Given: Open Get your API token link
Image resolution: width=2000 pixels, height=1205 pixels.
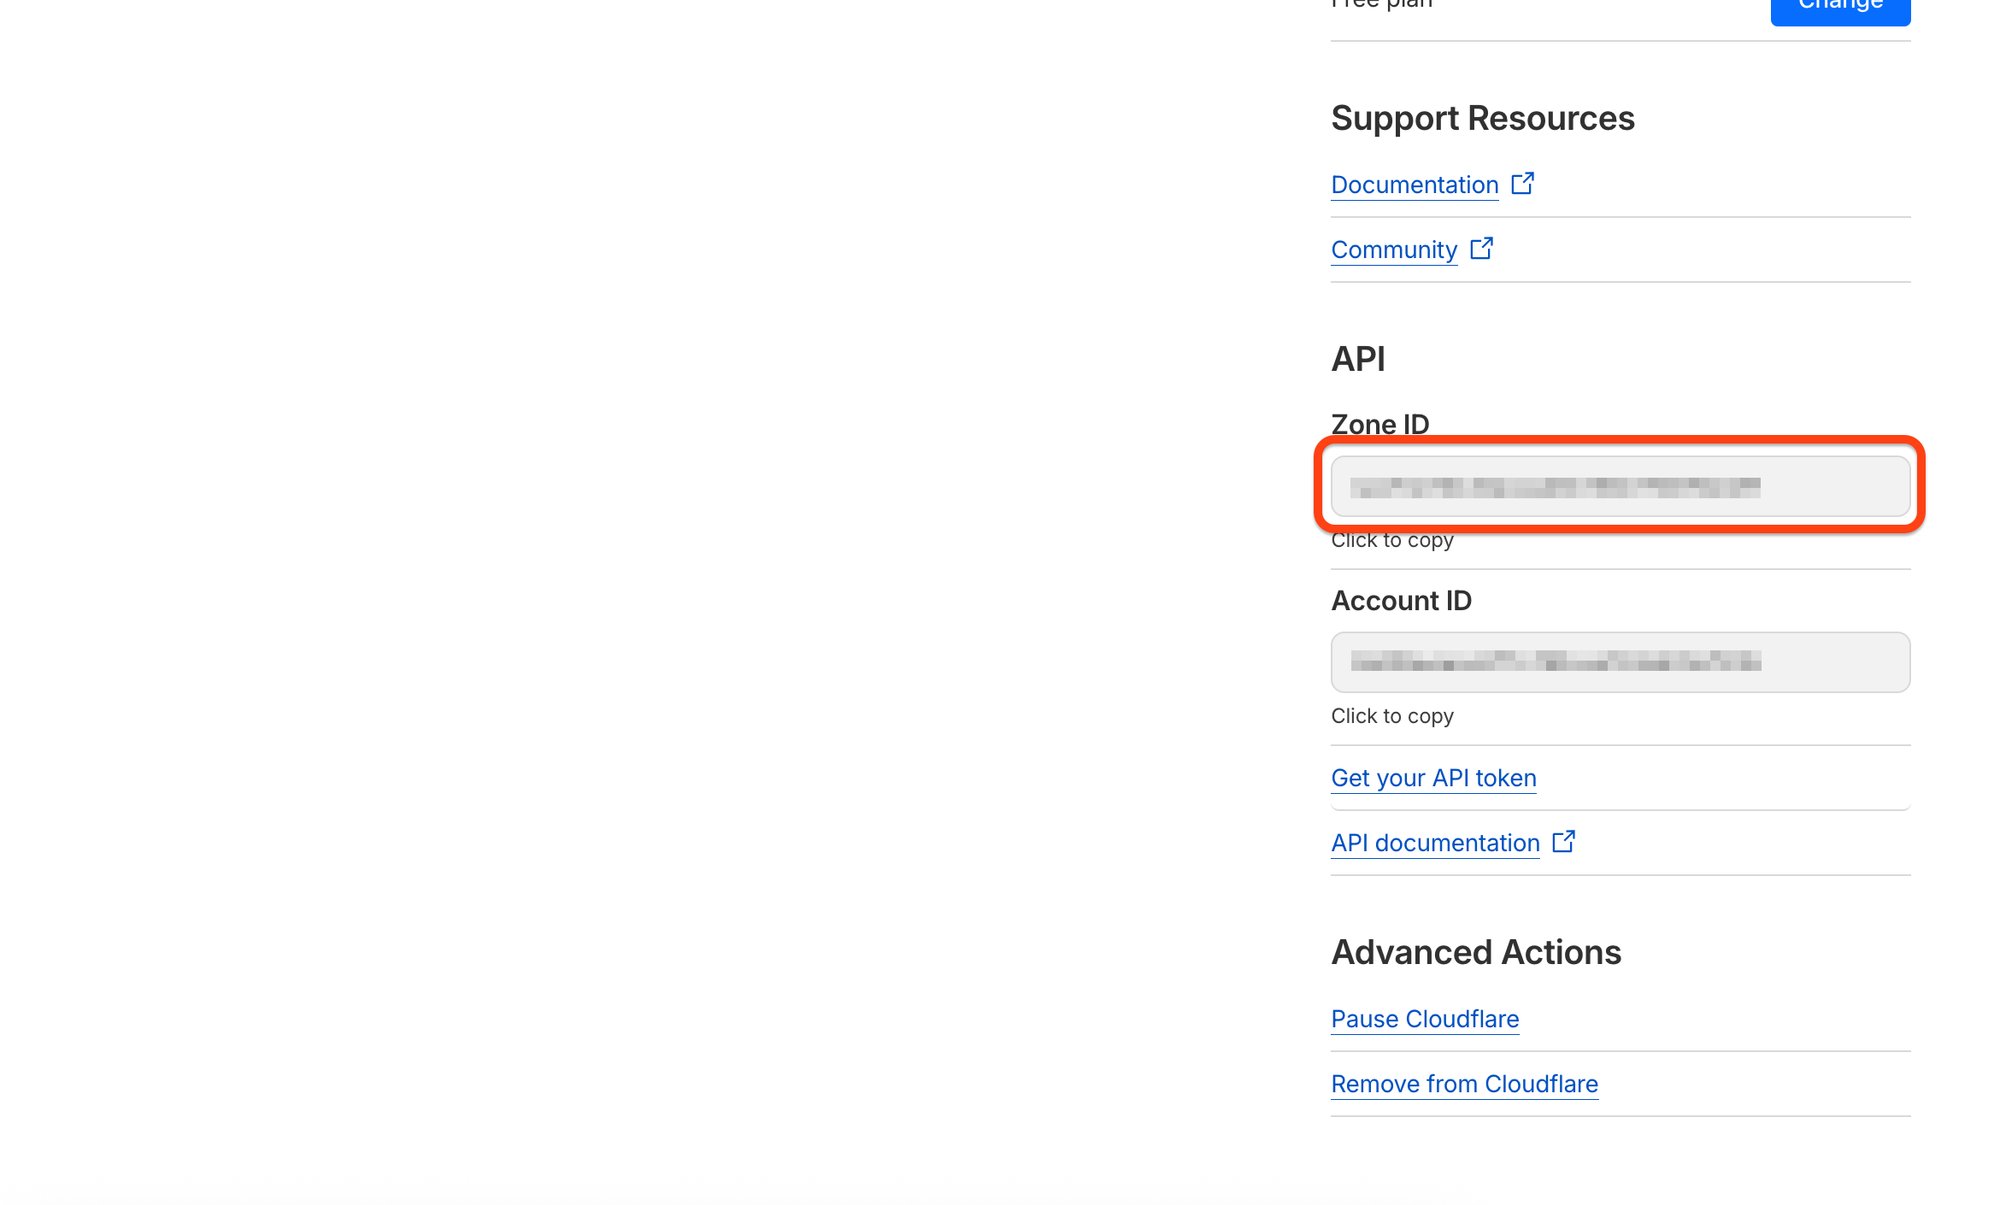Looking at the screenshot, I should coord(1433,778).
